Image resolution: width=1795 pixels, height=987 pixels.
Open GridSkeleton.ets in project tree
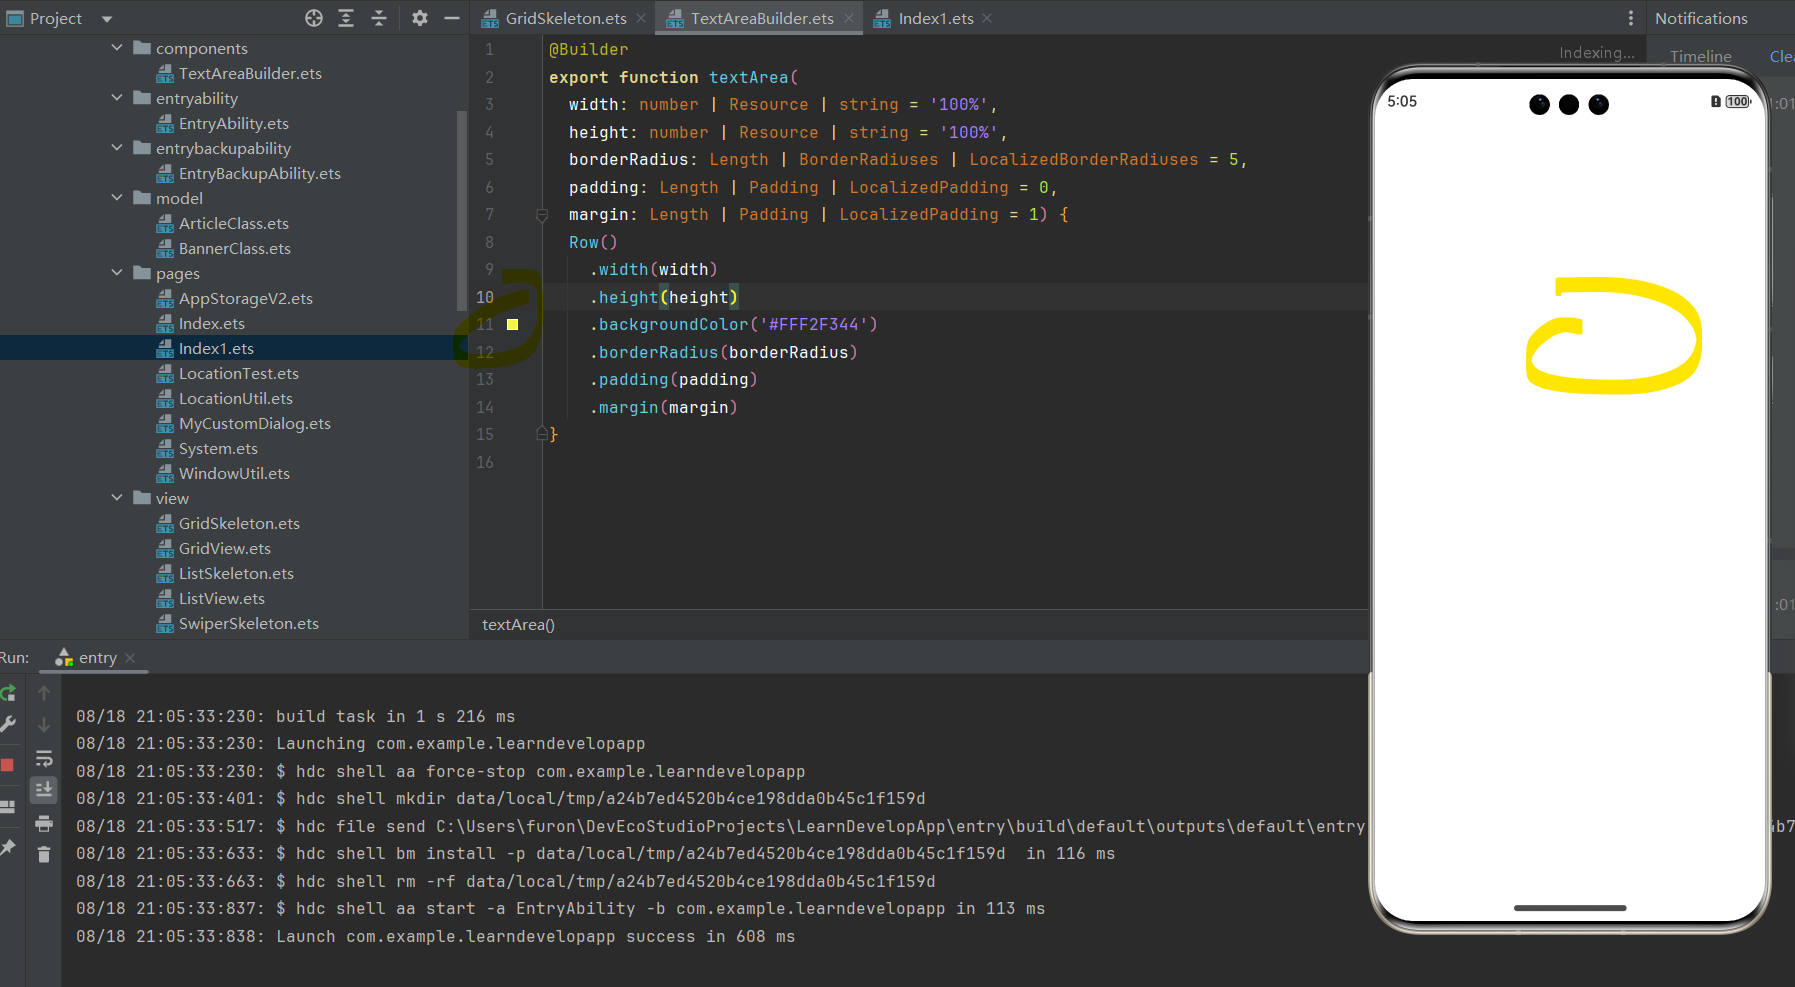(x=239, y=523)
